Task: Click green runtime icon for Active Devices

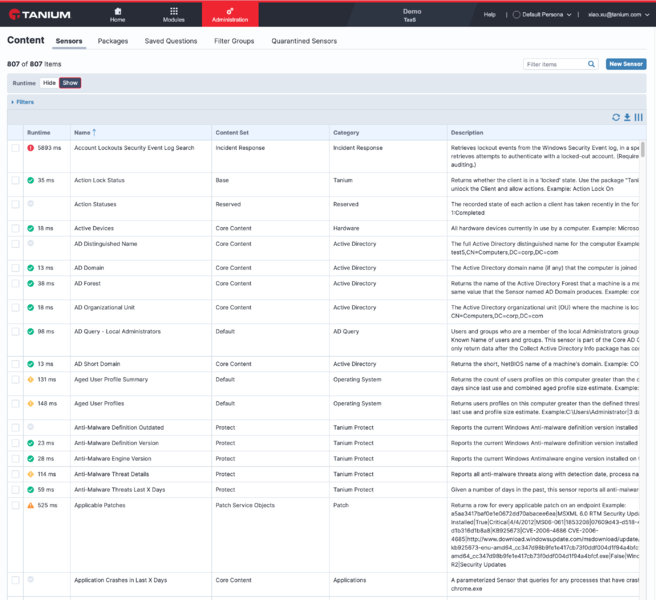Action: [x=31, y=228]
